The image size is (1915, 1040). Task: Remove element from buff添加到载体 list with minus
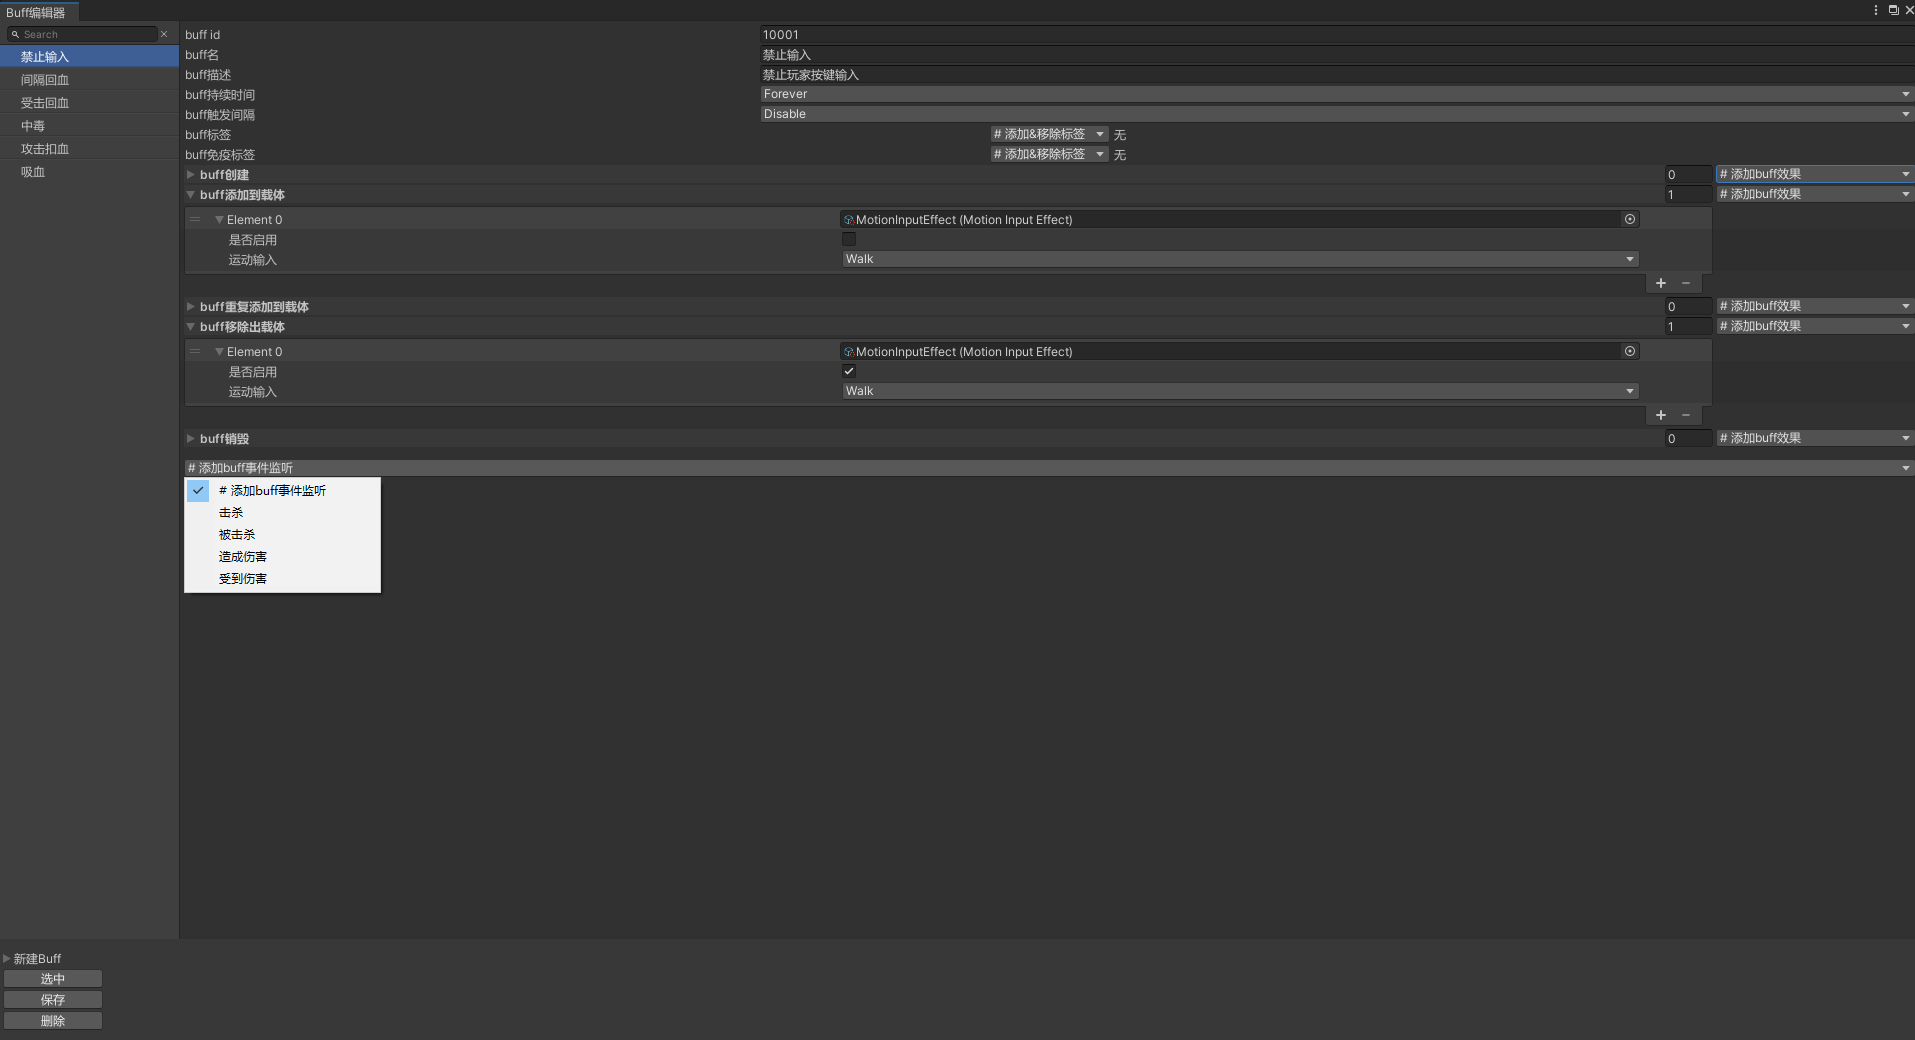pos(1686,283)
